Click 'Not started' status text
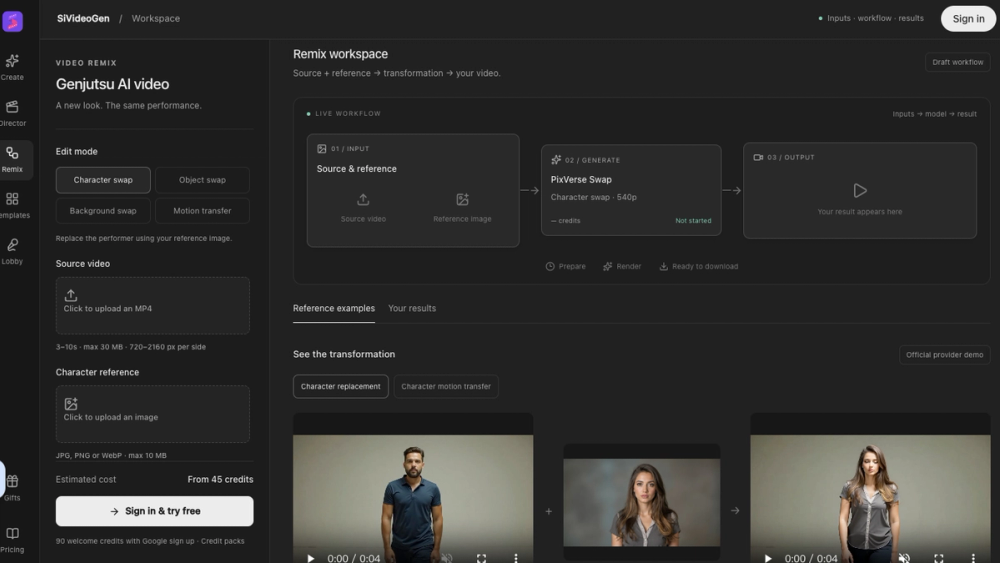The height and width of the screenshot is (563, 1000). [x=693, y=221]
